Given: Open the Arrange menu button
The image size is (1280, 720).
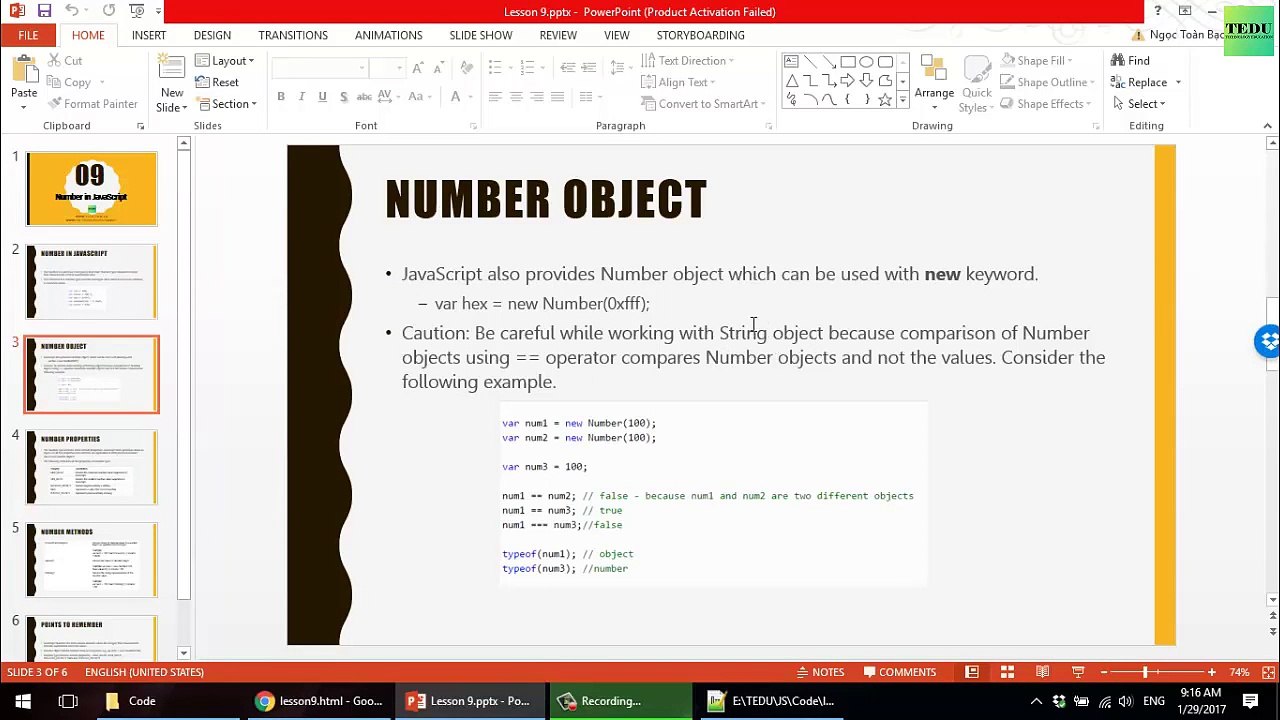Looking at the screenshot, I should coord(934,82).
